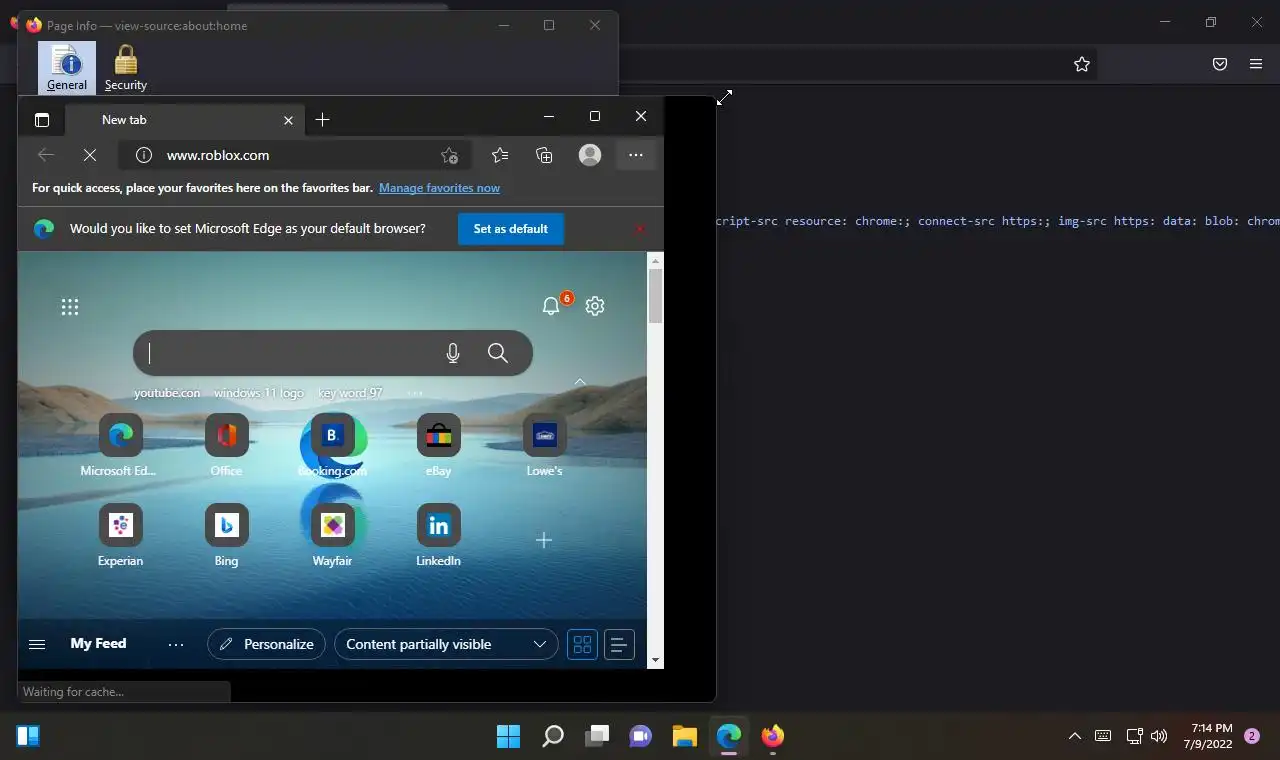Bookmark the page with Firefox star icon

point(1082,64)
